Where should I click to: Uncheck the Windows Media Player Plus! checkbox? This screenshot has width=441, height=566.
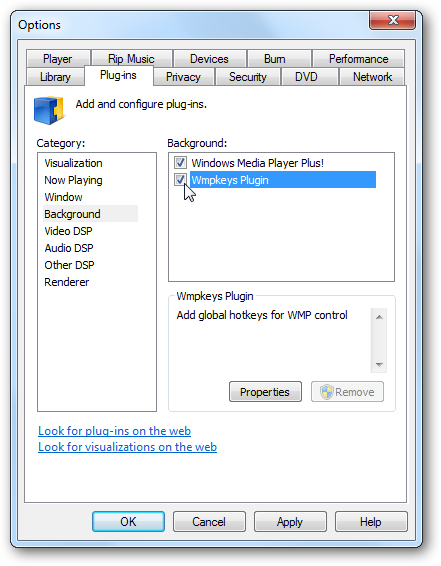[x=180, y=163]
